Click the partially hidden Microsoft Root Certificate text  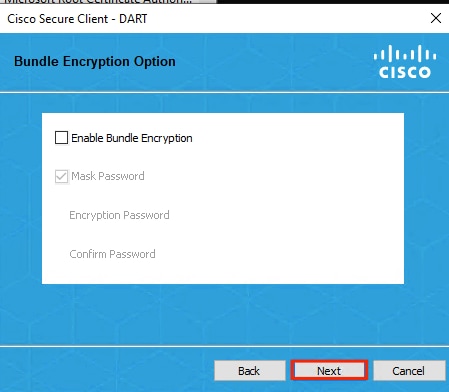98,1
